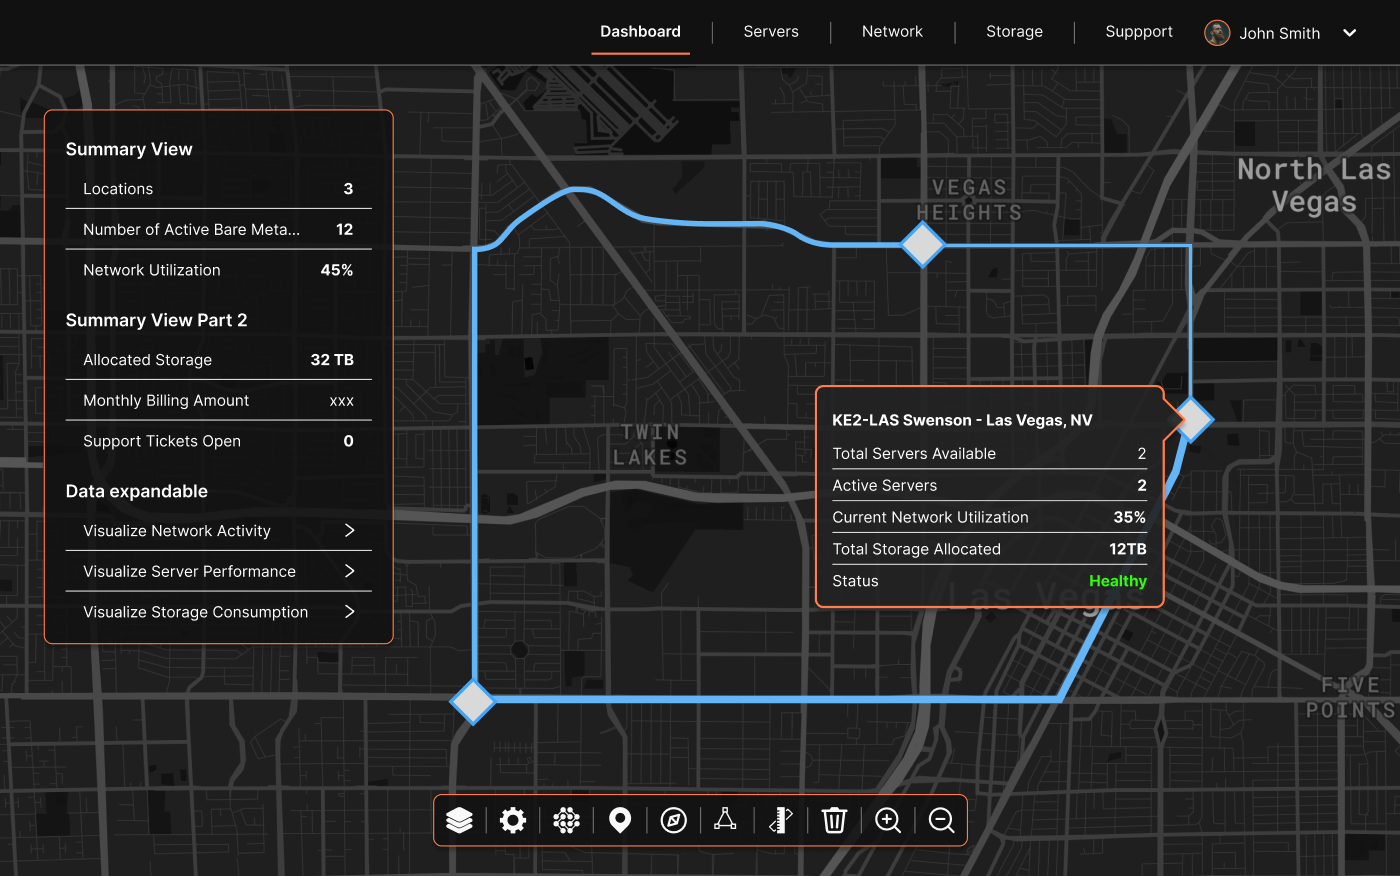Click the Five Points map label
Viewport: 1400px width, 876px height.
[1350, 698]
